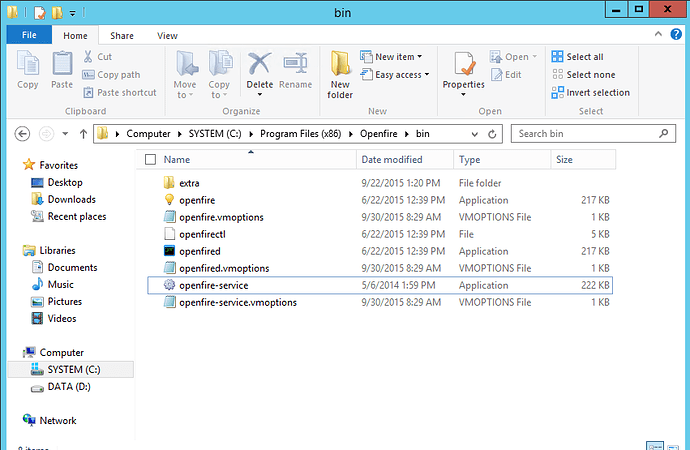Open Network in navigation pane
The height and width of the screenshot is (450, 690).
(x=49, y=421)
